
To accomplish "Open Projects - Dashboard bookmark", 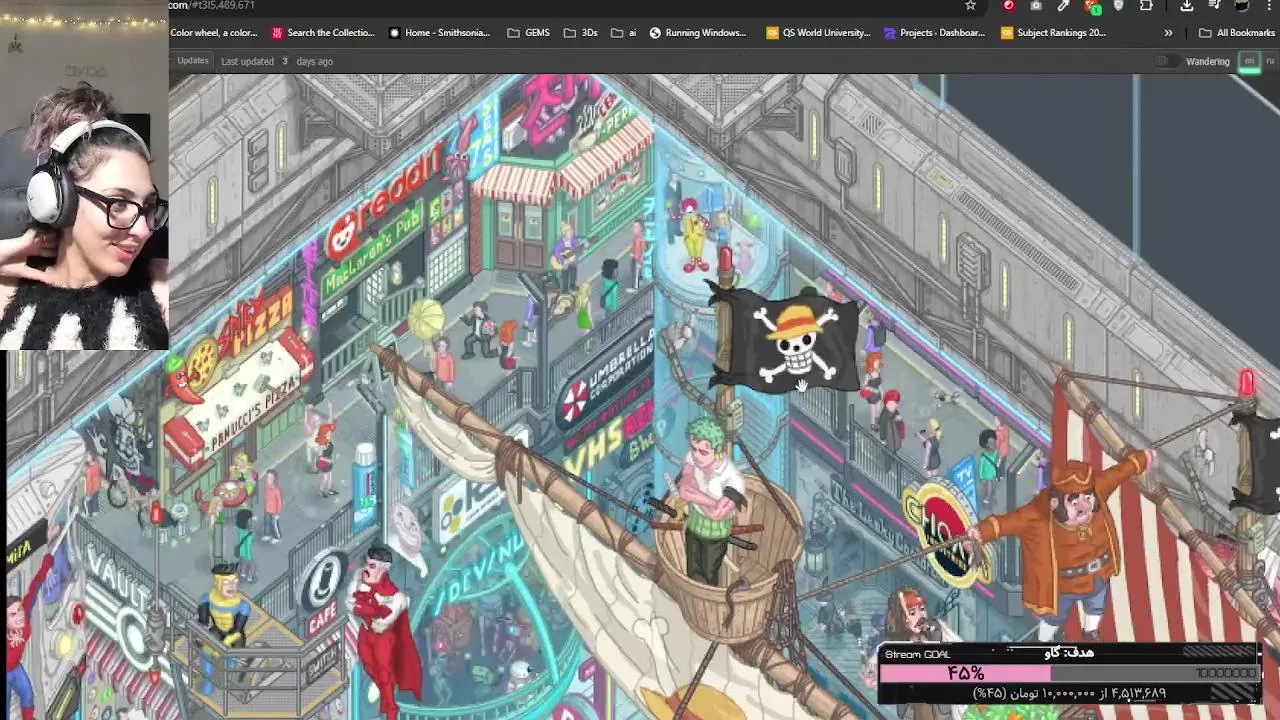I will 934,33.
